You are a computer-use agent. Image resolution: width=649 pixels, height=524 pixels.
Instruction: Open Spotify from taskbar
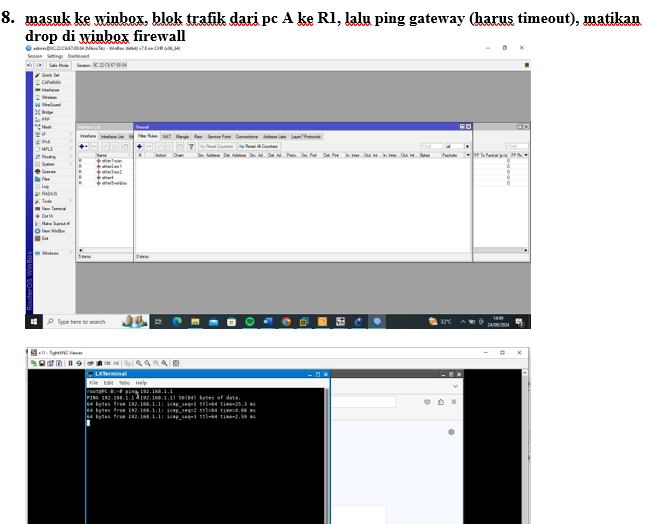pyautogui.click(x=250, y=322)
